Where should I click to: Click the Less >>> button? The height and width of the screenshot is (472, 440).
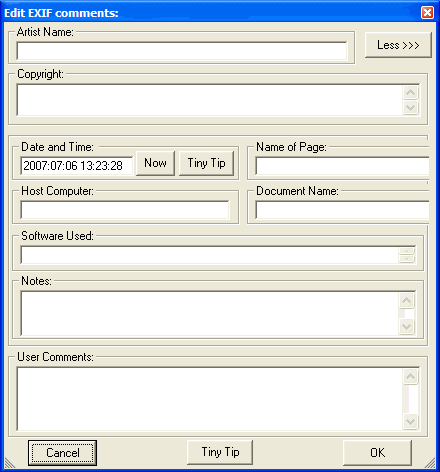pyautogui.click(x=398, y=45)
